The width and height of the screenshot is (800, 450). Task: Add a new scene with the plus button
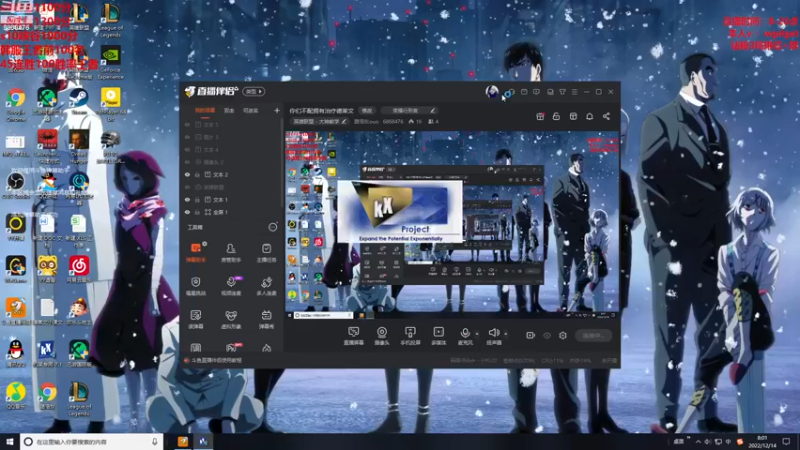[x=277, y=110]
